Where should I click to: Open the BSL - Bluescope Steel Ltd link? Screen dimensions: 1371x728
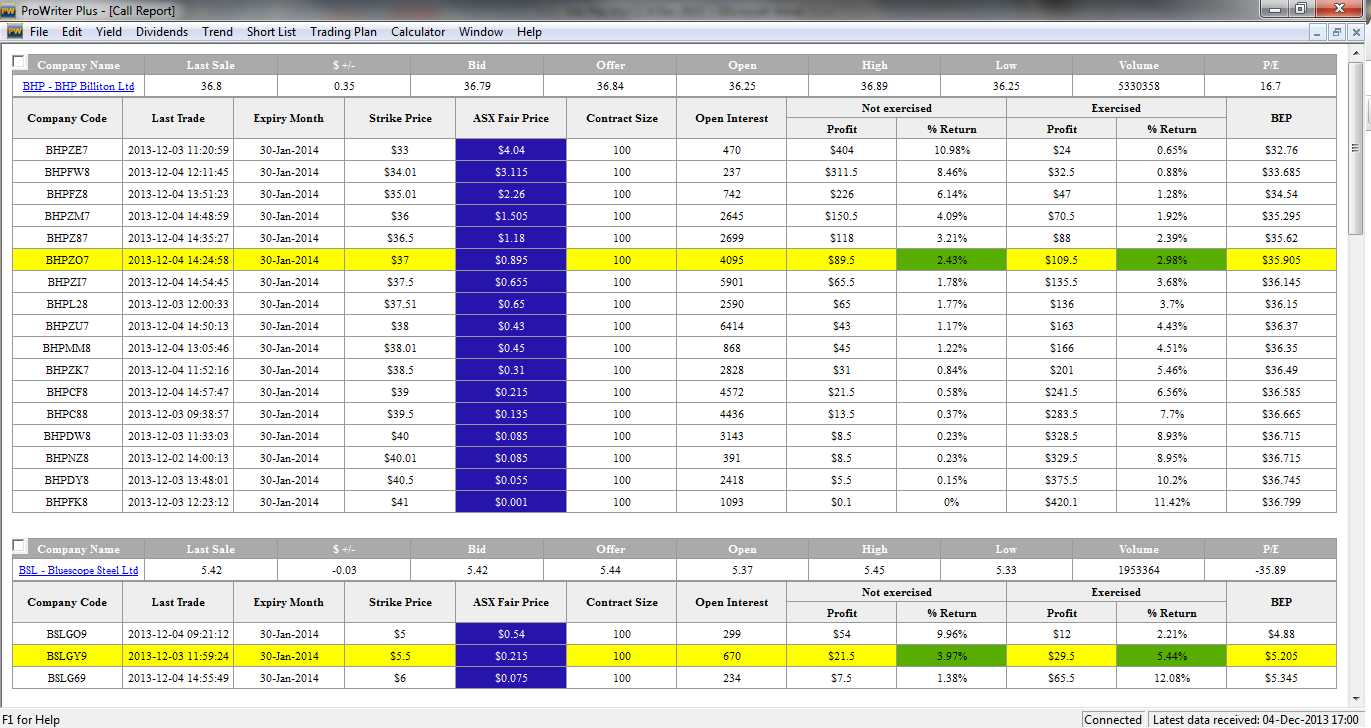[x=78, y=571]
